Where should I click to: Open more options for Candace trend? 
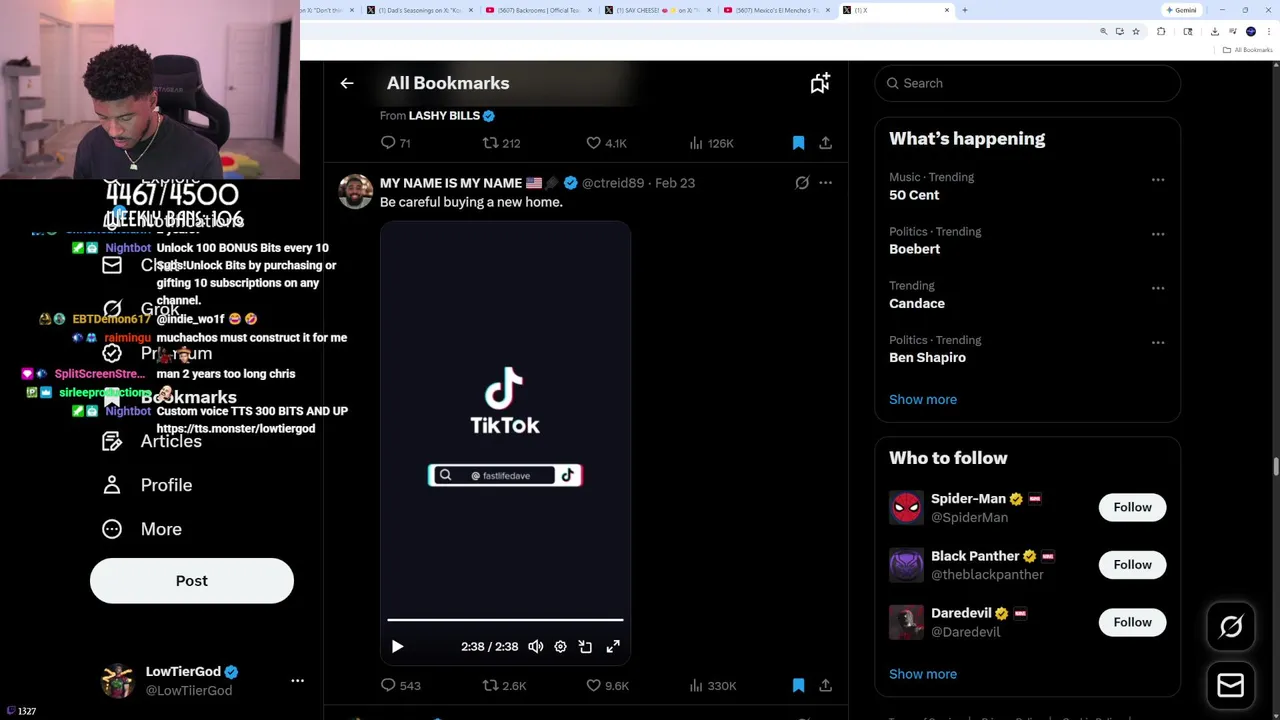1158,288
